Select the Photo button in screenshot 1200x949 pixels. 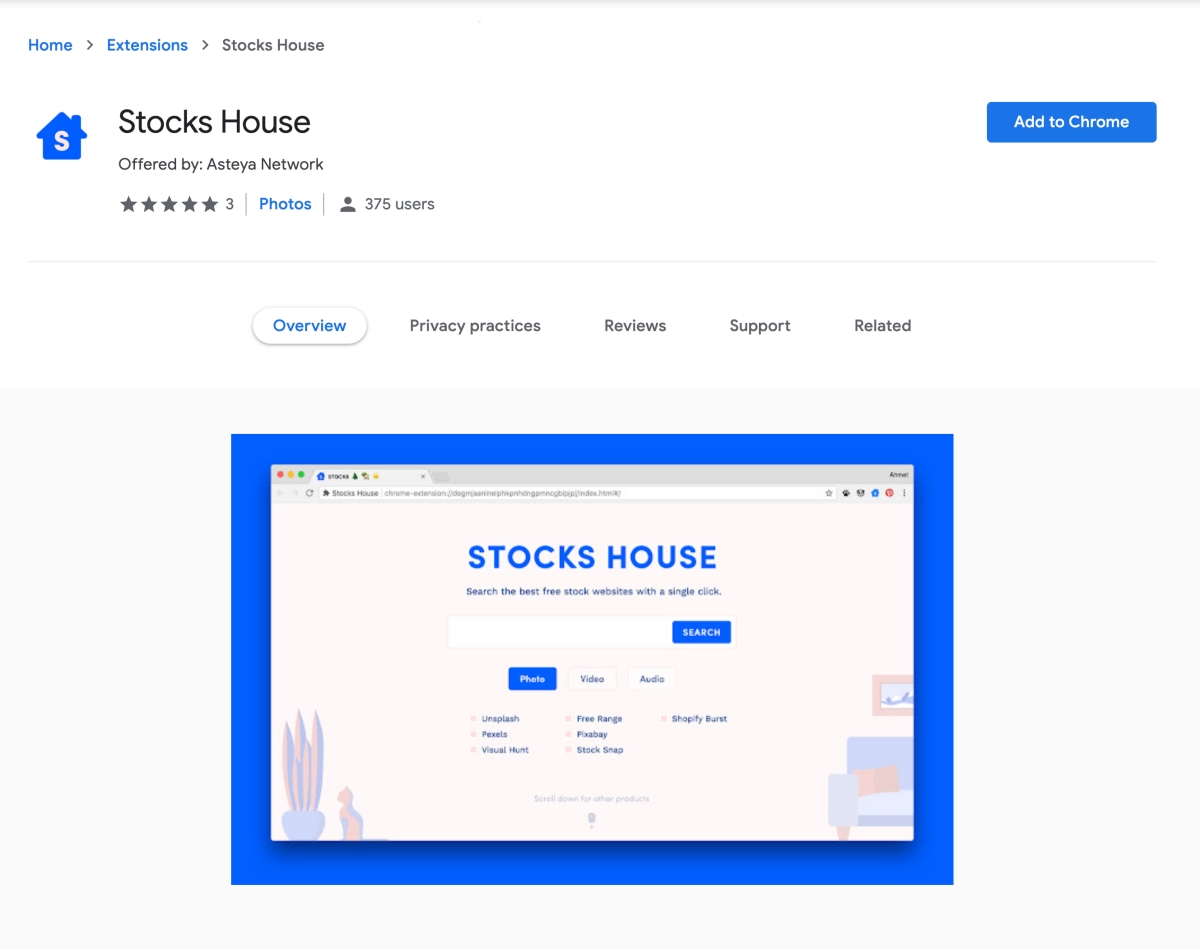click(532, 679)
